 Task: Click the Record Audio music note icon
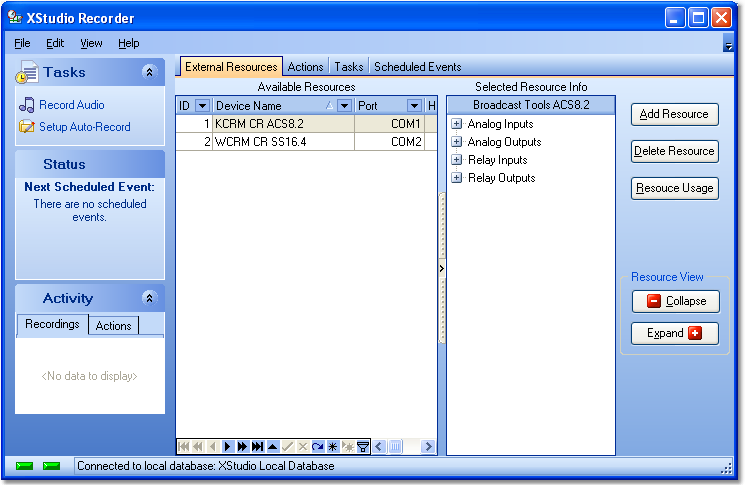[x=27, y=105]
